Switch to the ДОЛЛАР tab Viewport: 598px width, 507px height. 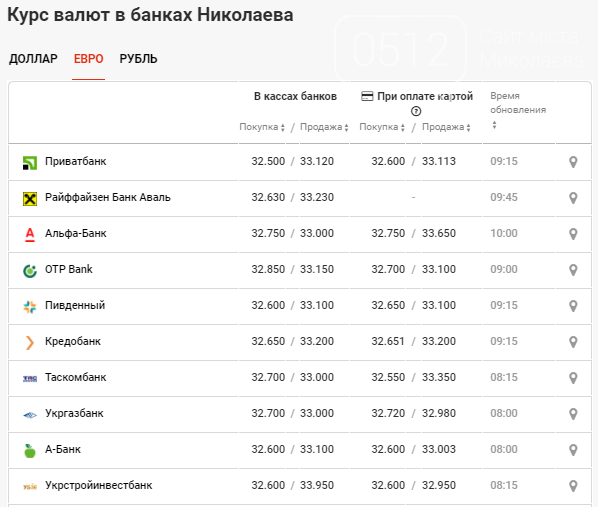(x=33, y=59)
